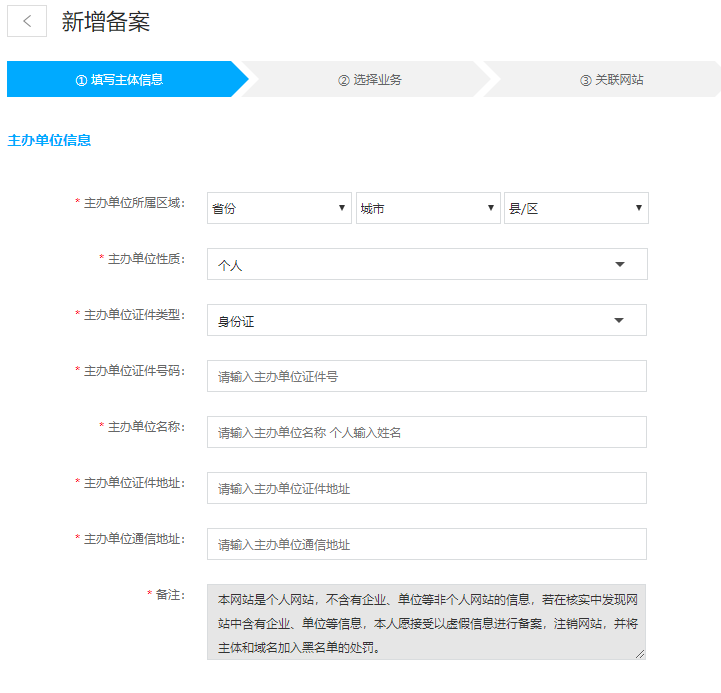Viewport: 721px width, 693px height.
Task: Go to step 2 选择业务
Action: [369, 80]
